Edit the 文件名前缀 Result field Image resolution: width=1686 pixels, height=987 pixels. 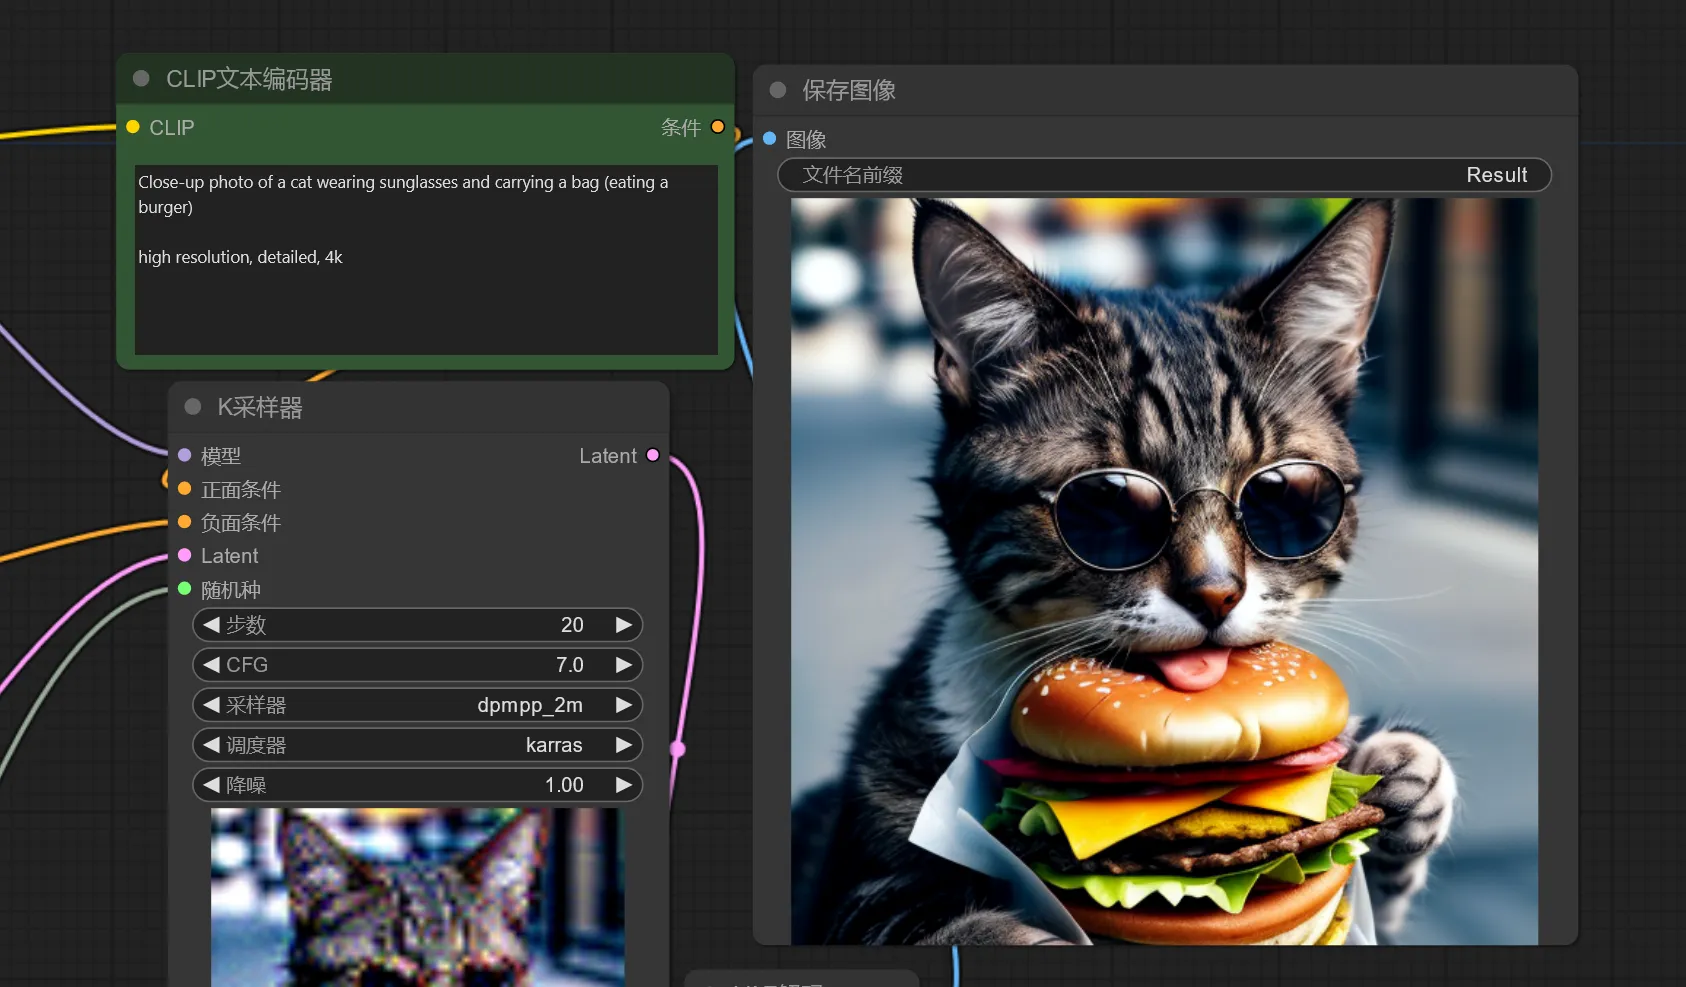[x=1164, y=175]
